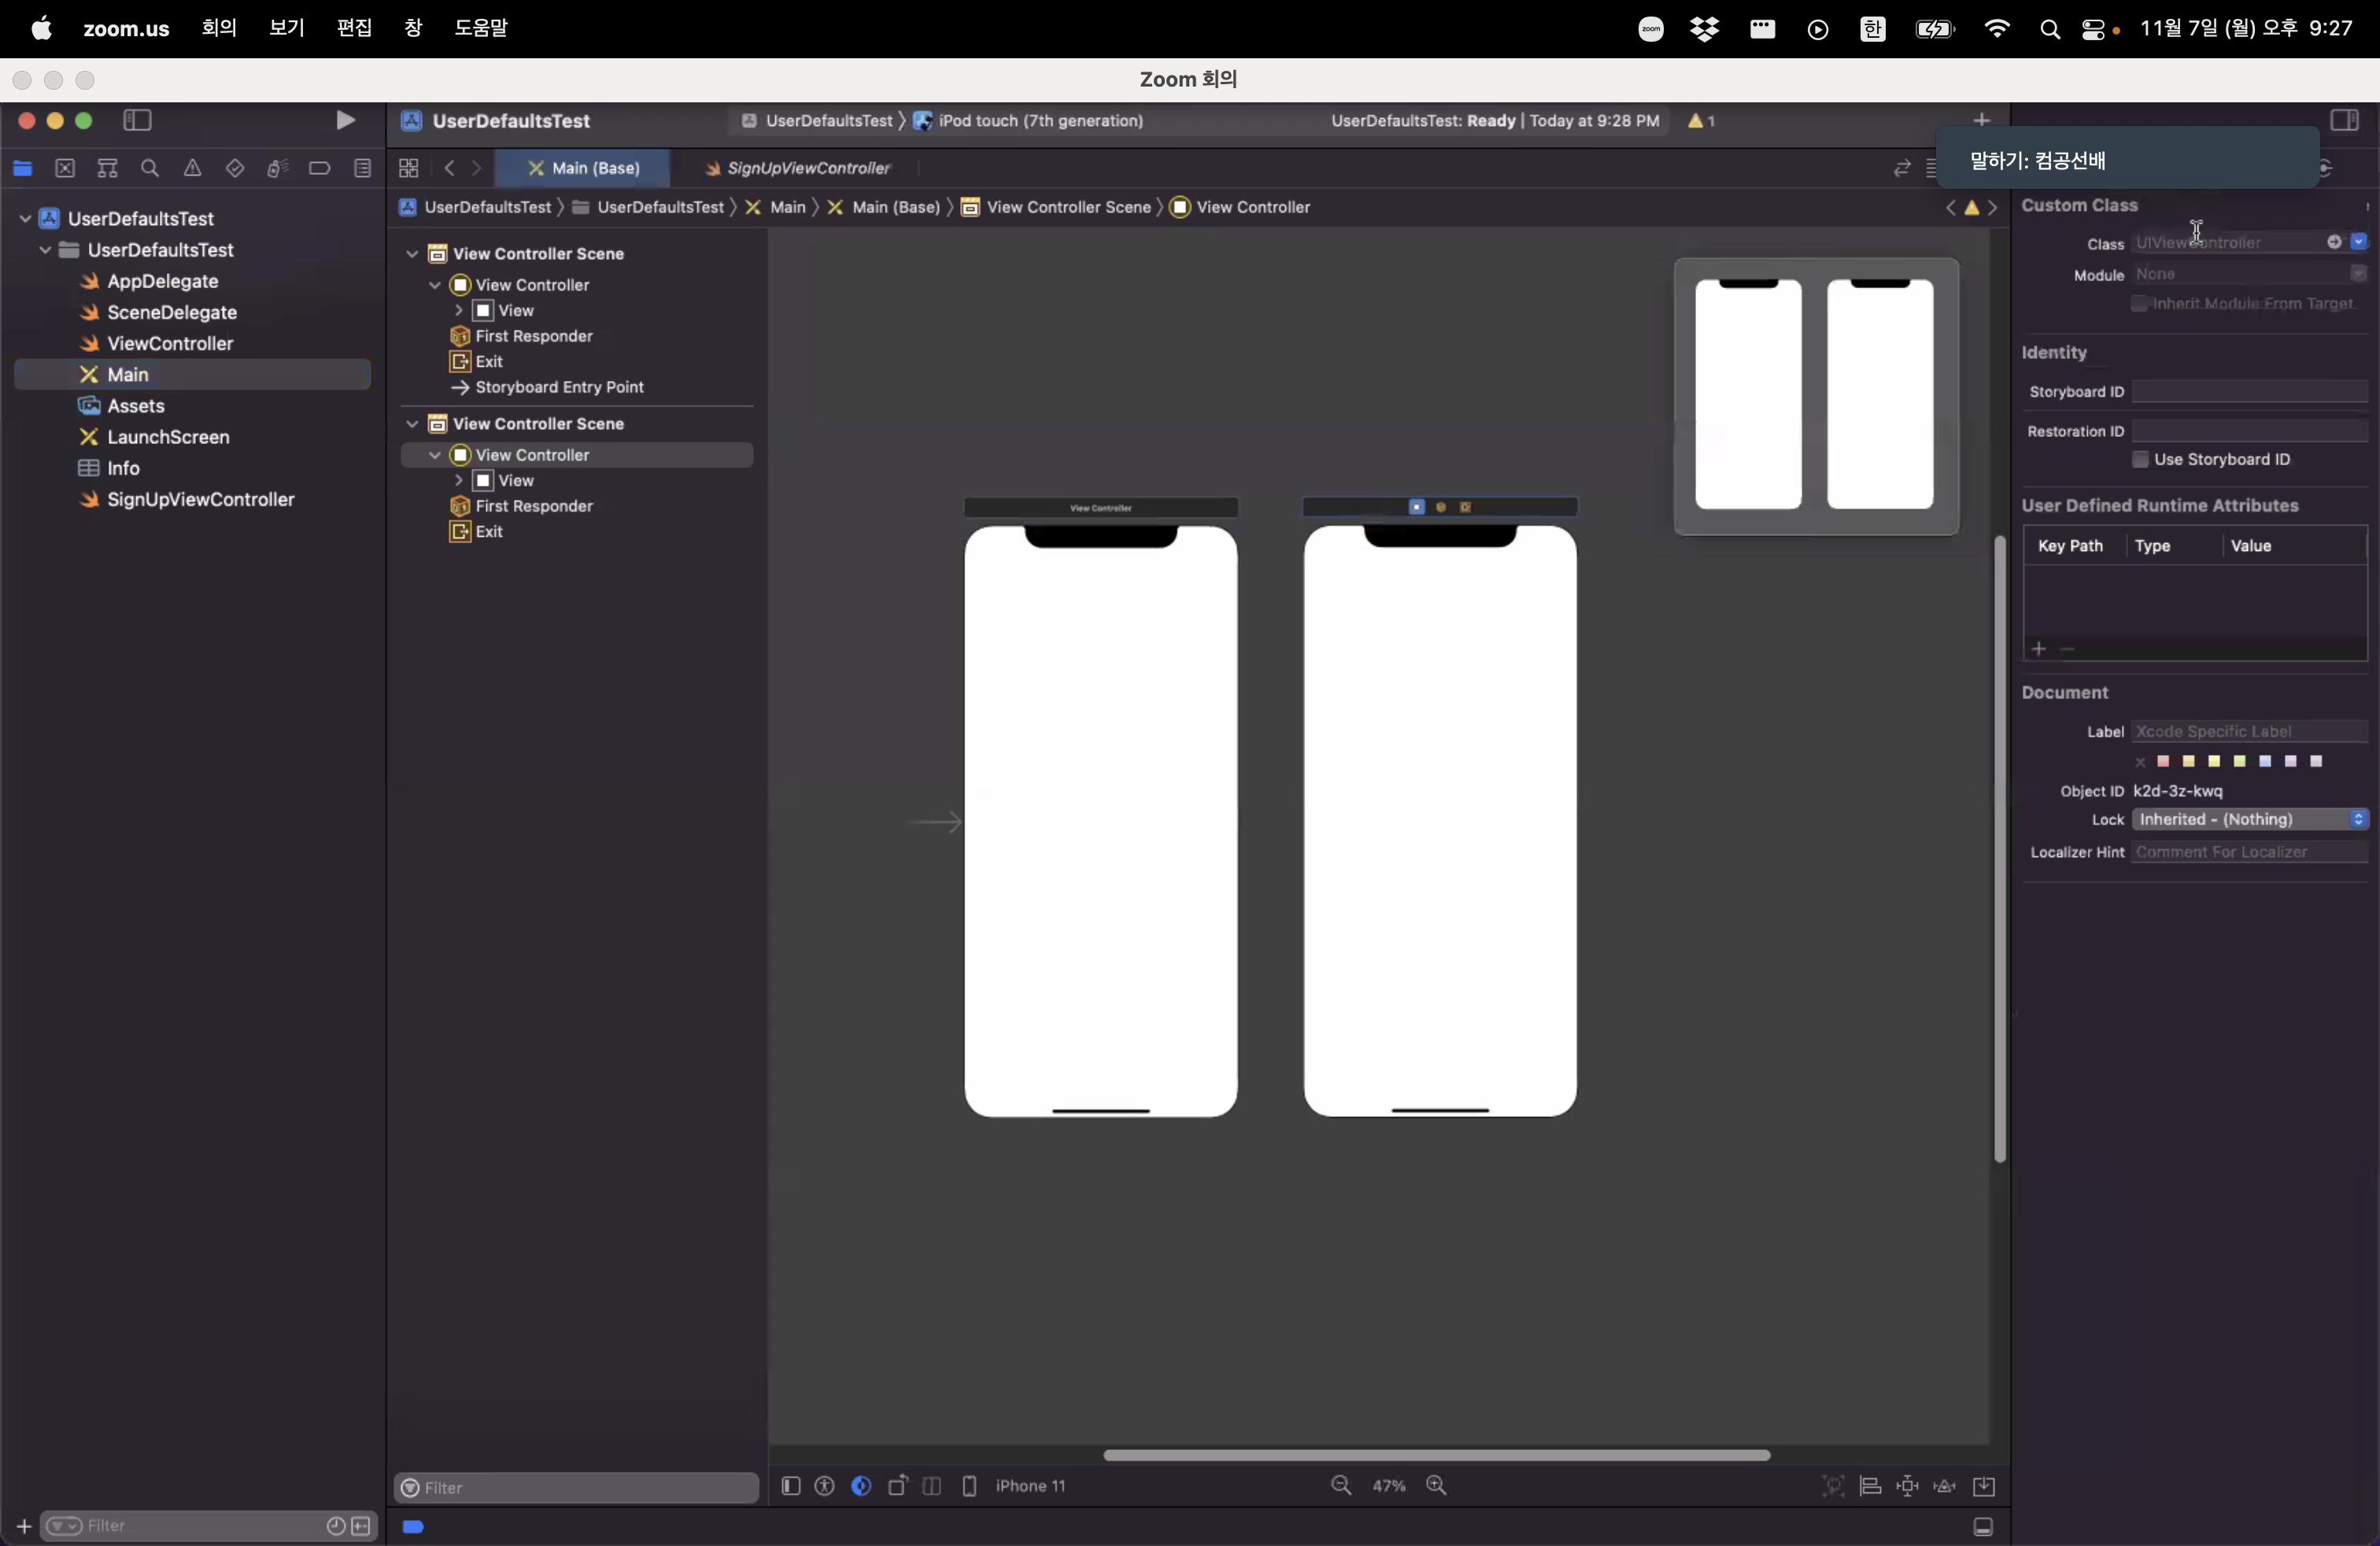Viewport: 2380px width, 1546px height.
Task: Open the issue navigator warning icon
Action: coord(192,168)
